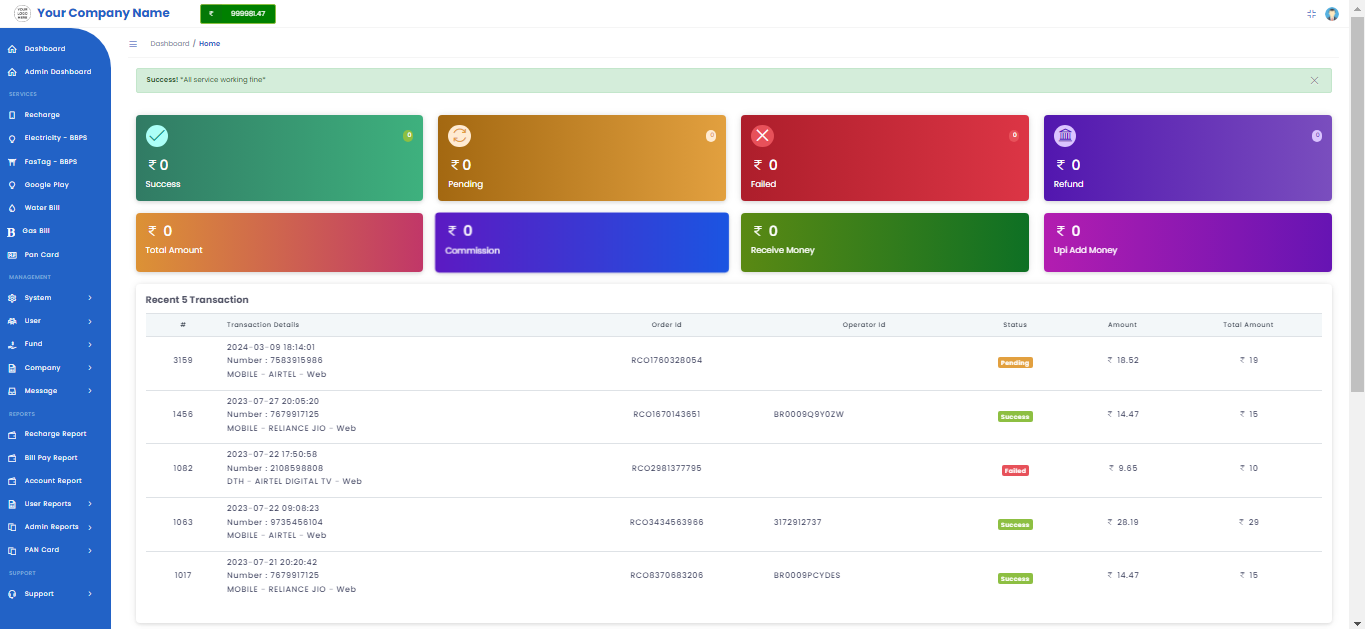Click the Failed cross icon on red card
The width and height of the screenshot is (1365, 629).
pos(762,136)
